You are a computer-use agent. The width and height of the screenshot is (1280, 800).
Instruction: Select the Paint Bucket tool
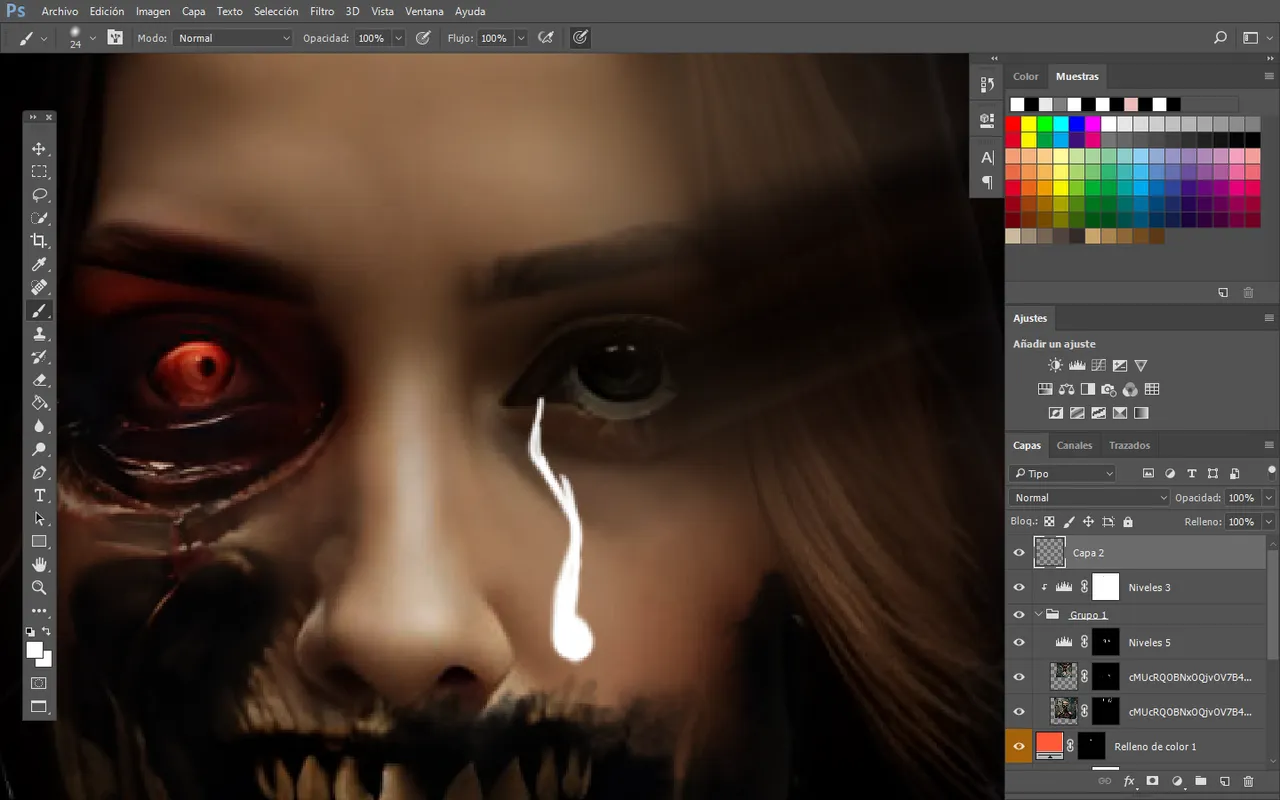[x=39, y=403]
